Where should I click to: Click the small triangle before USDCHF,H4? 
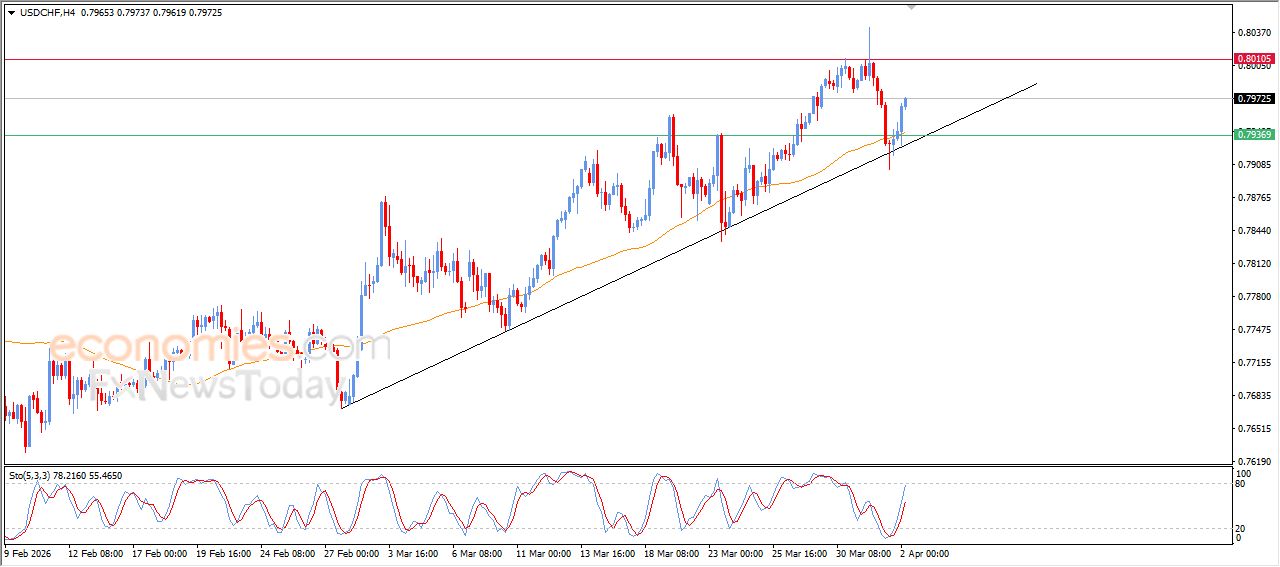coord(11,12)
